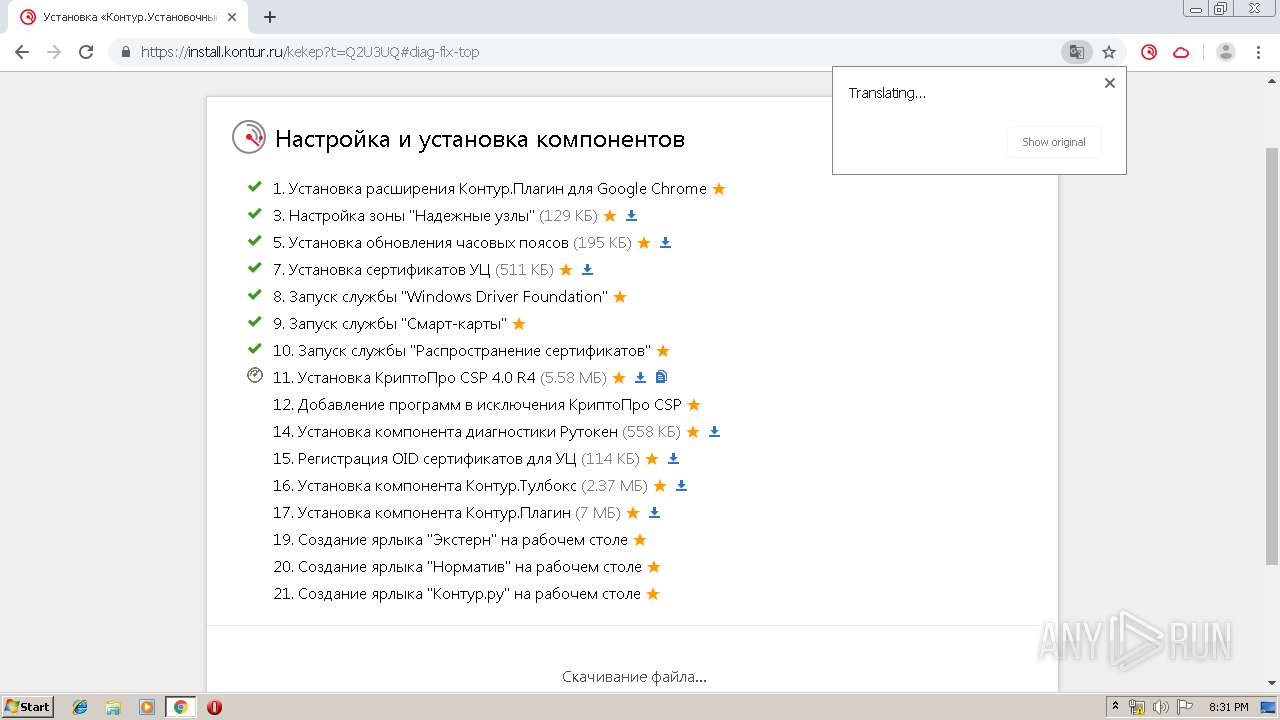Open the document icon next to КриптоПро CSP 4.0 R4

661,377
